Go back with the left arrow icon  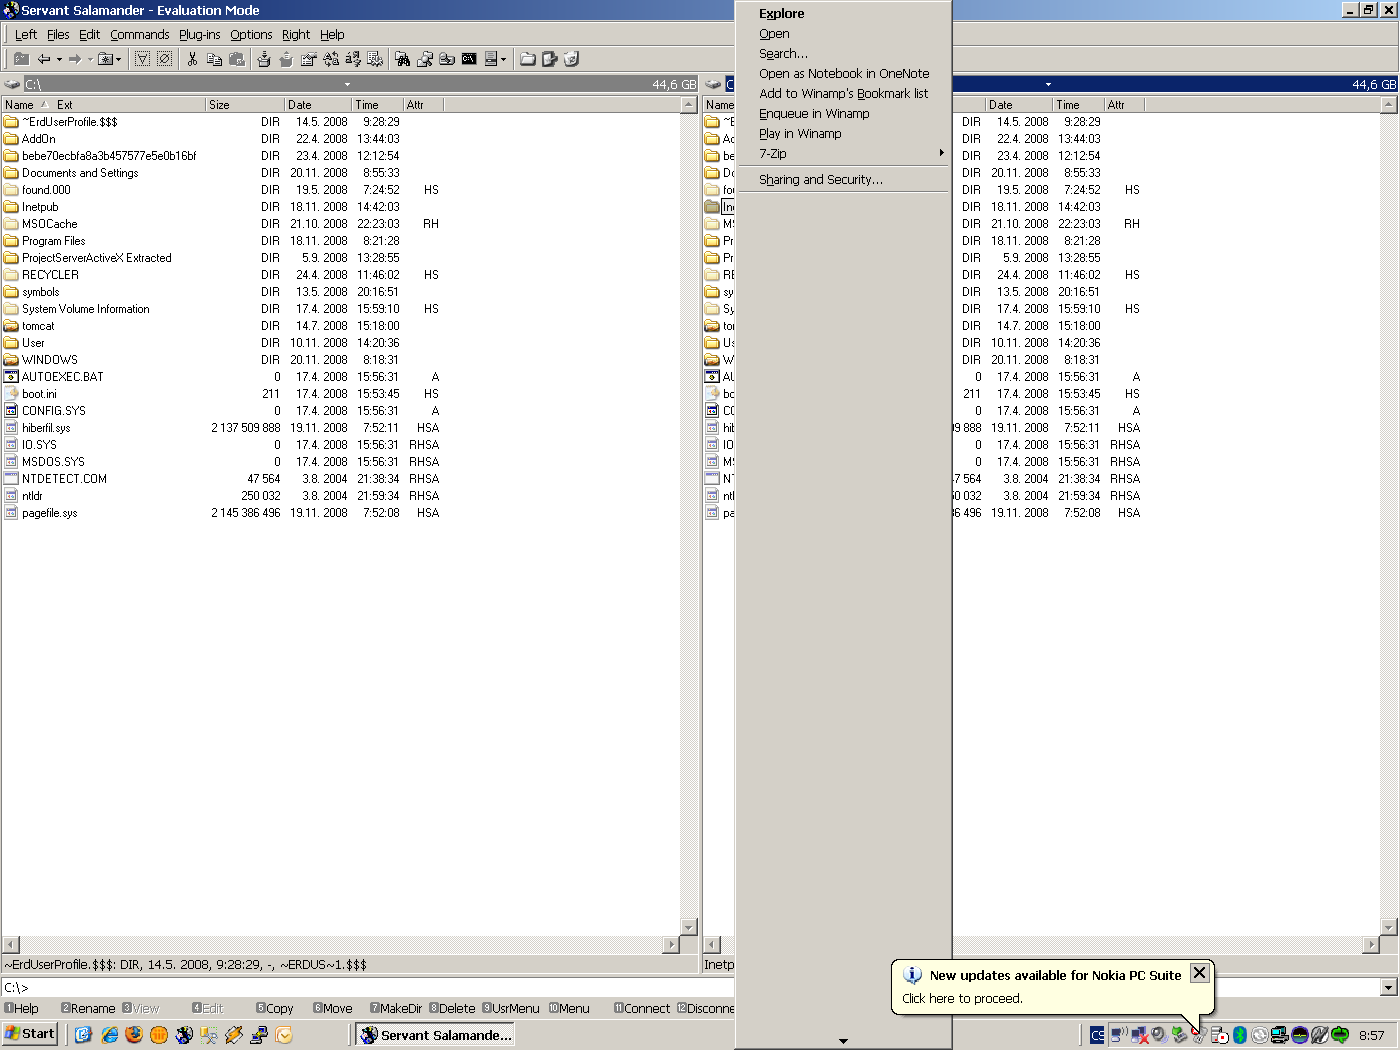[x=44, y=59]
